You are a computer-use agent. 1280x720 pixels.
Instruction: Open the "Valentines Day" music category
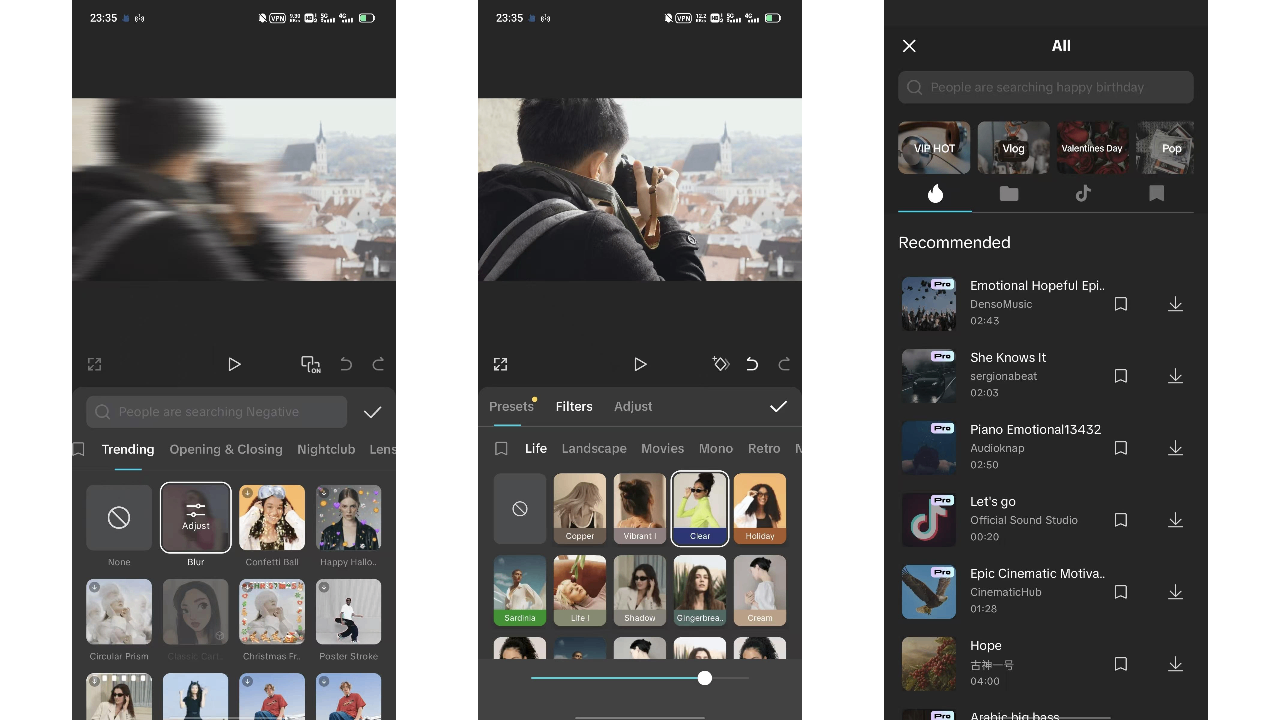pos(1091,147)
